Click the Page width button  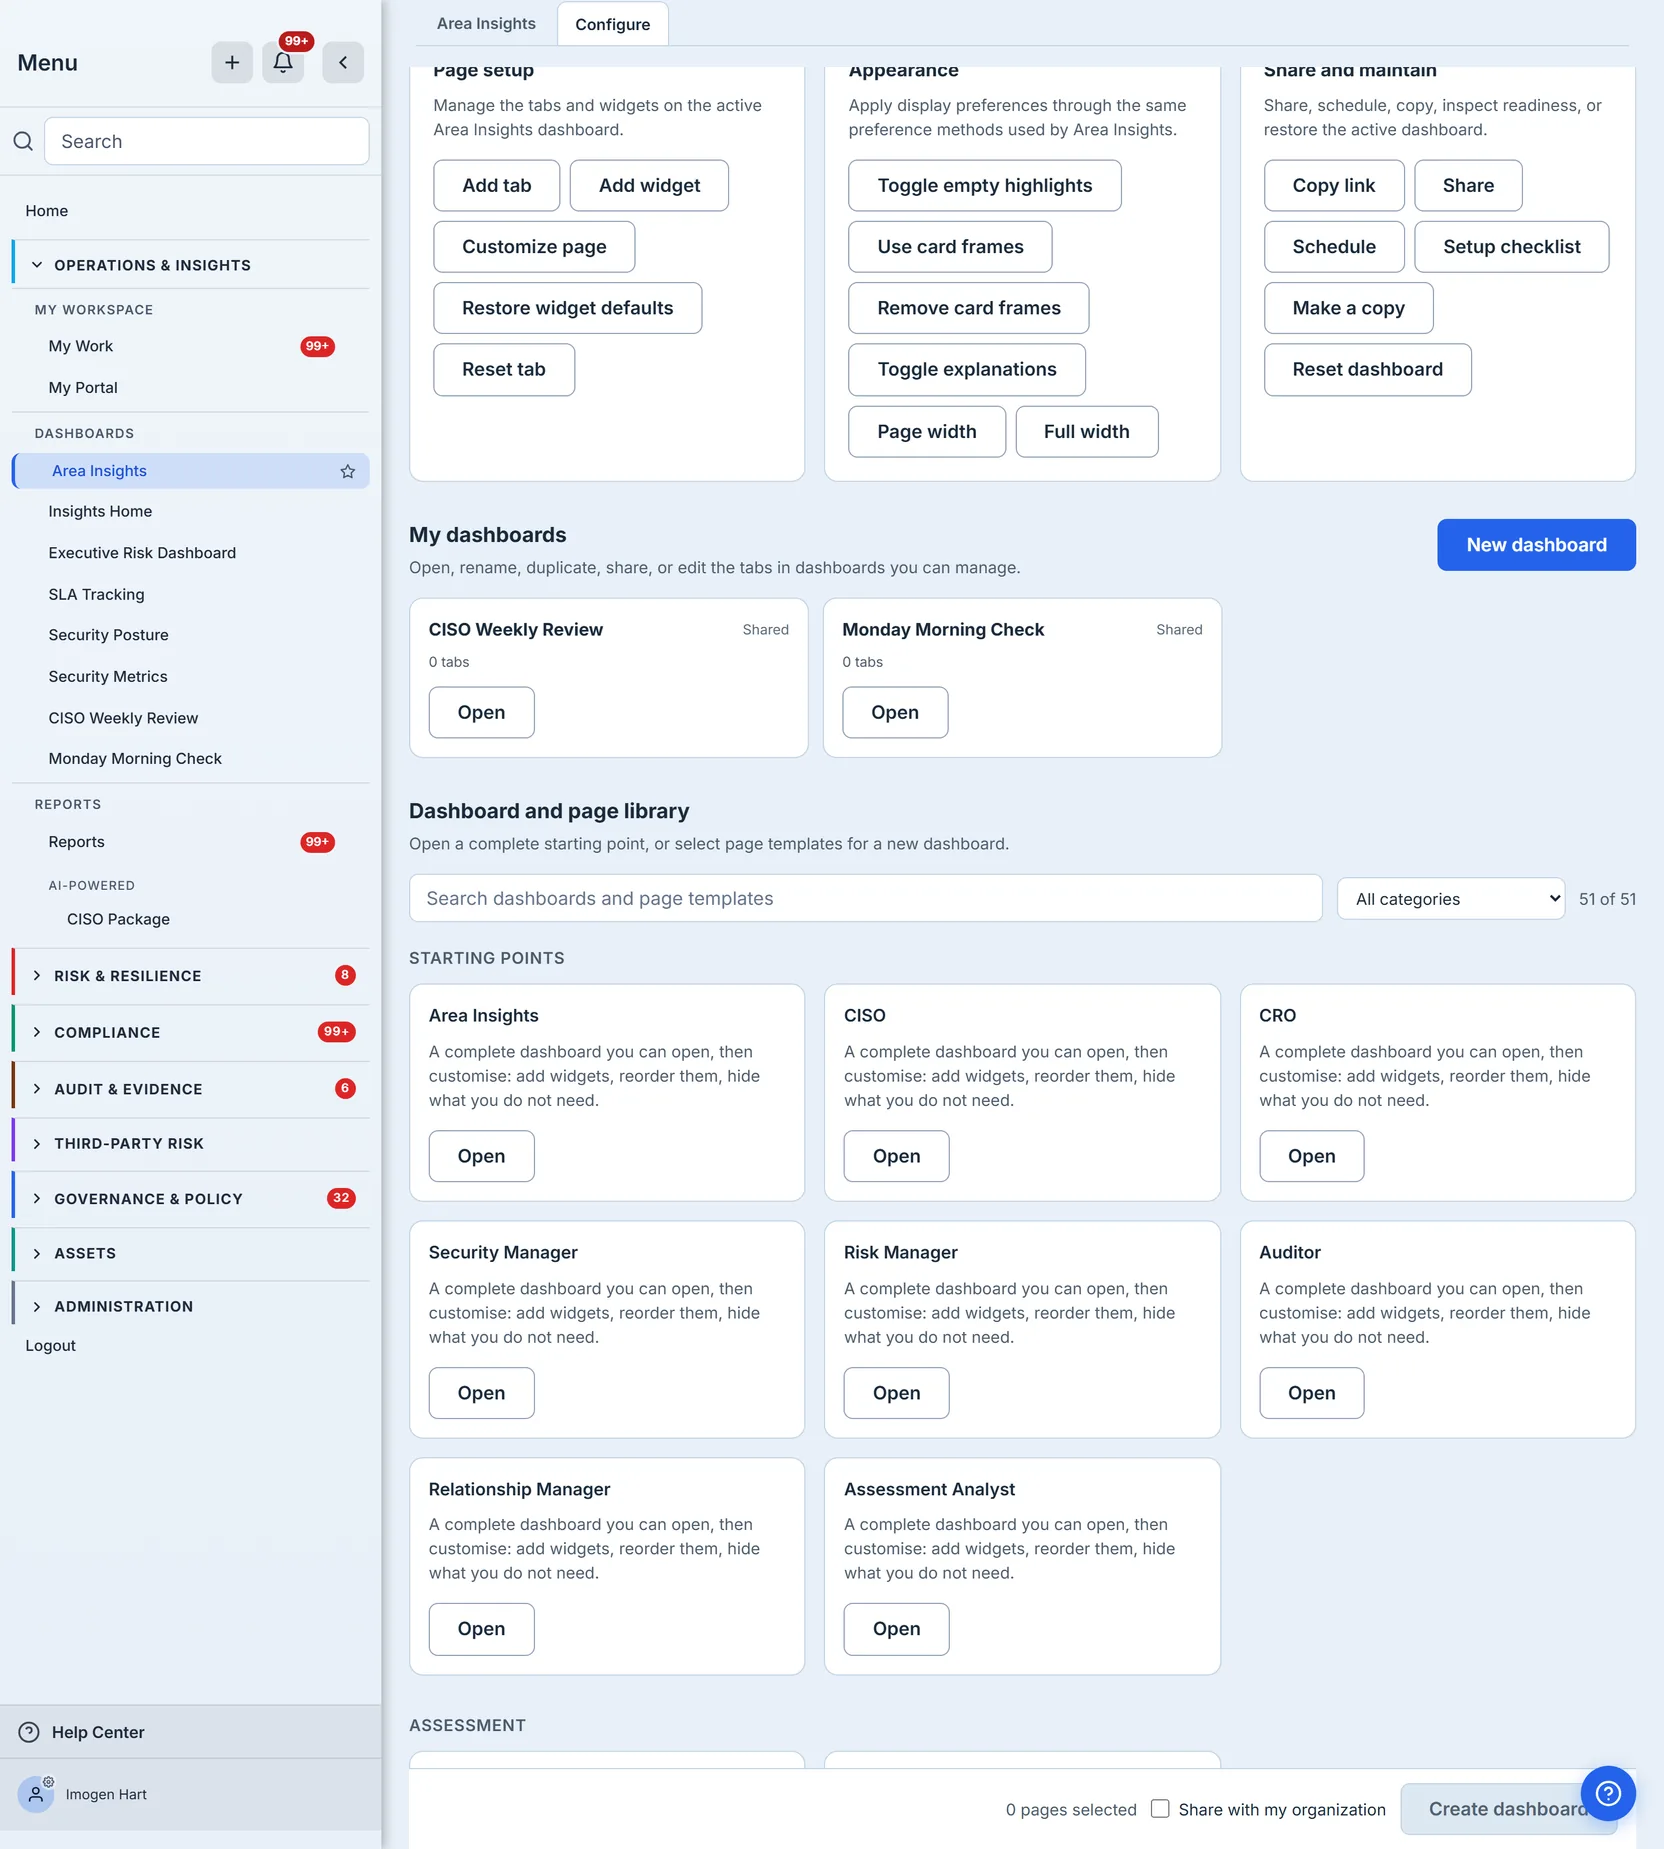point(927,432)
